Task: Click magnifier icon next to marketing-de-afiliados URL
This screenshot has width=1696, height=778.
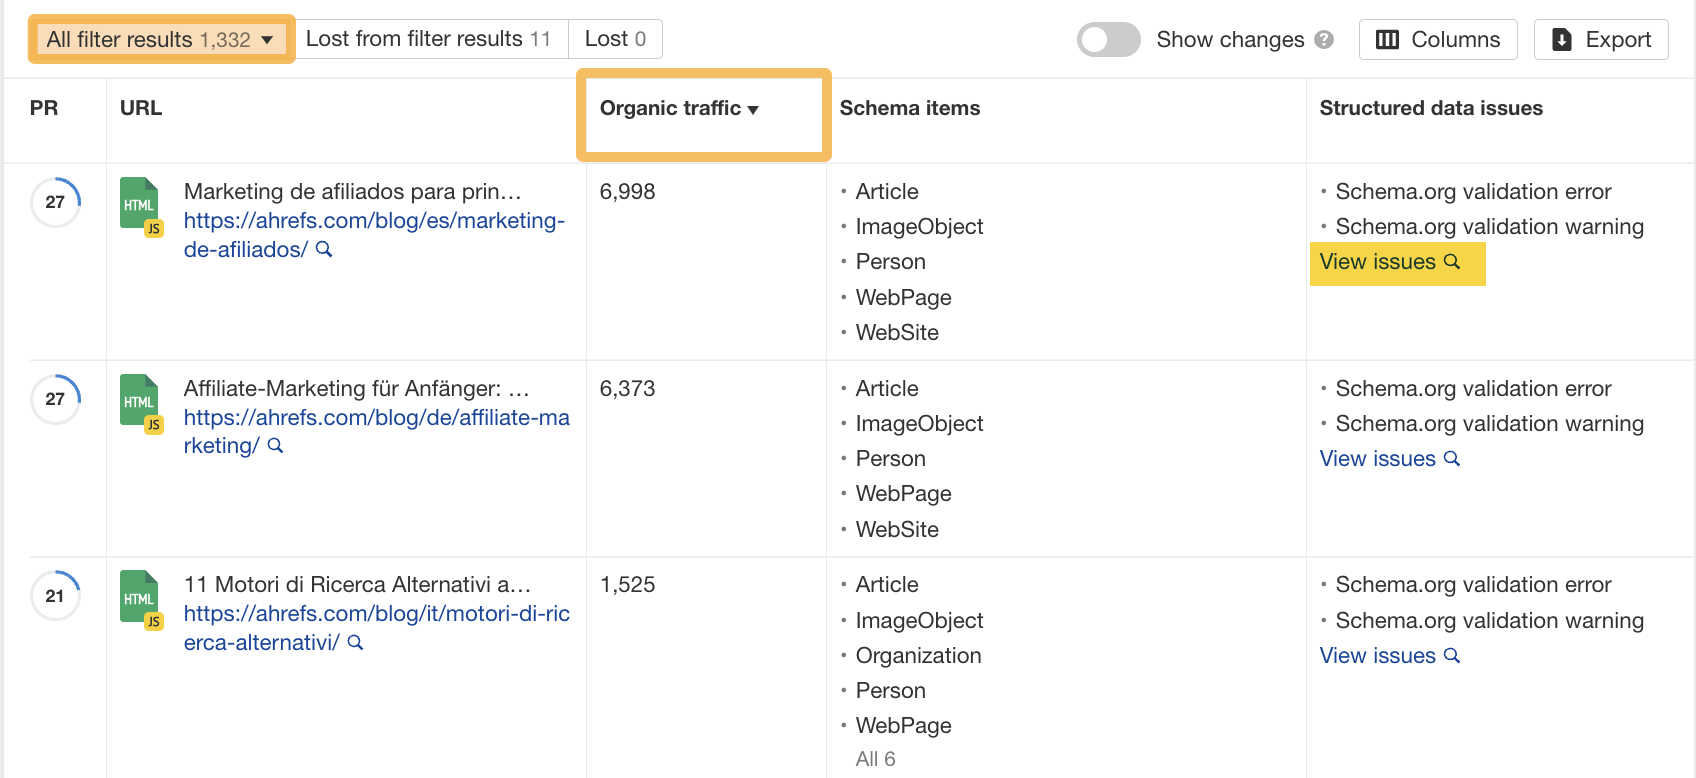Action: (x=324, y=250)
